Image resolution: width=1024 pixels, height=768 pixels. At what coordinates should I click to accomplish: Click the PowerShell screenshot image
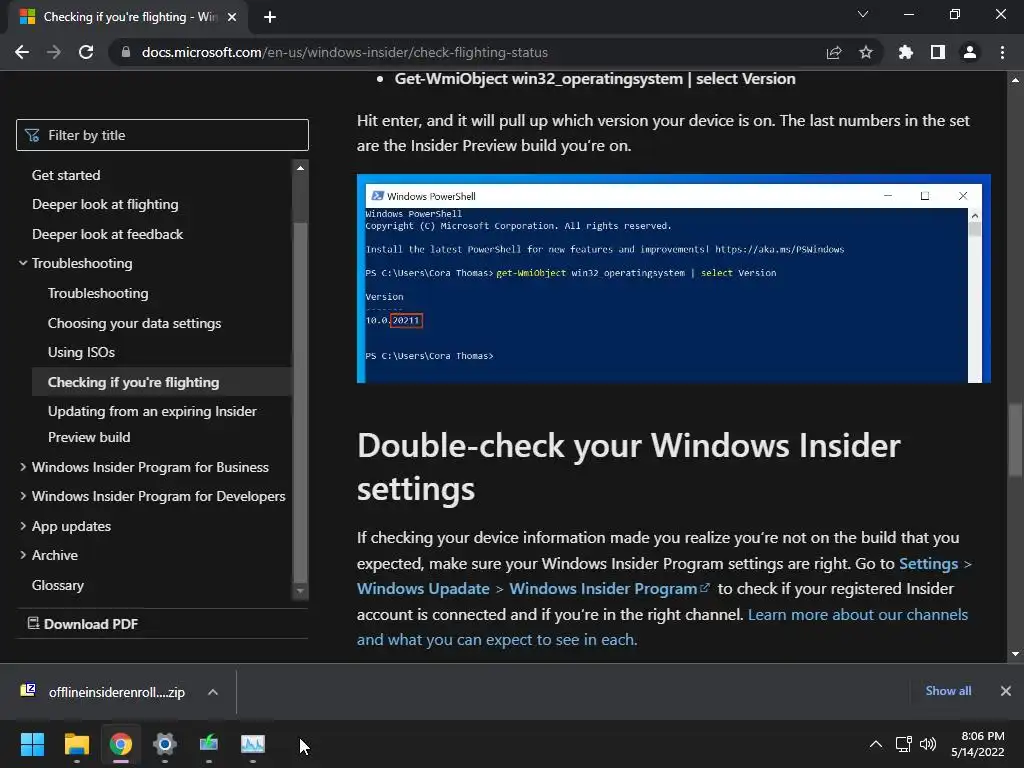click(673, 278)
